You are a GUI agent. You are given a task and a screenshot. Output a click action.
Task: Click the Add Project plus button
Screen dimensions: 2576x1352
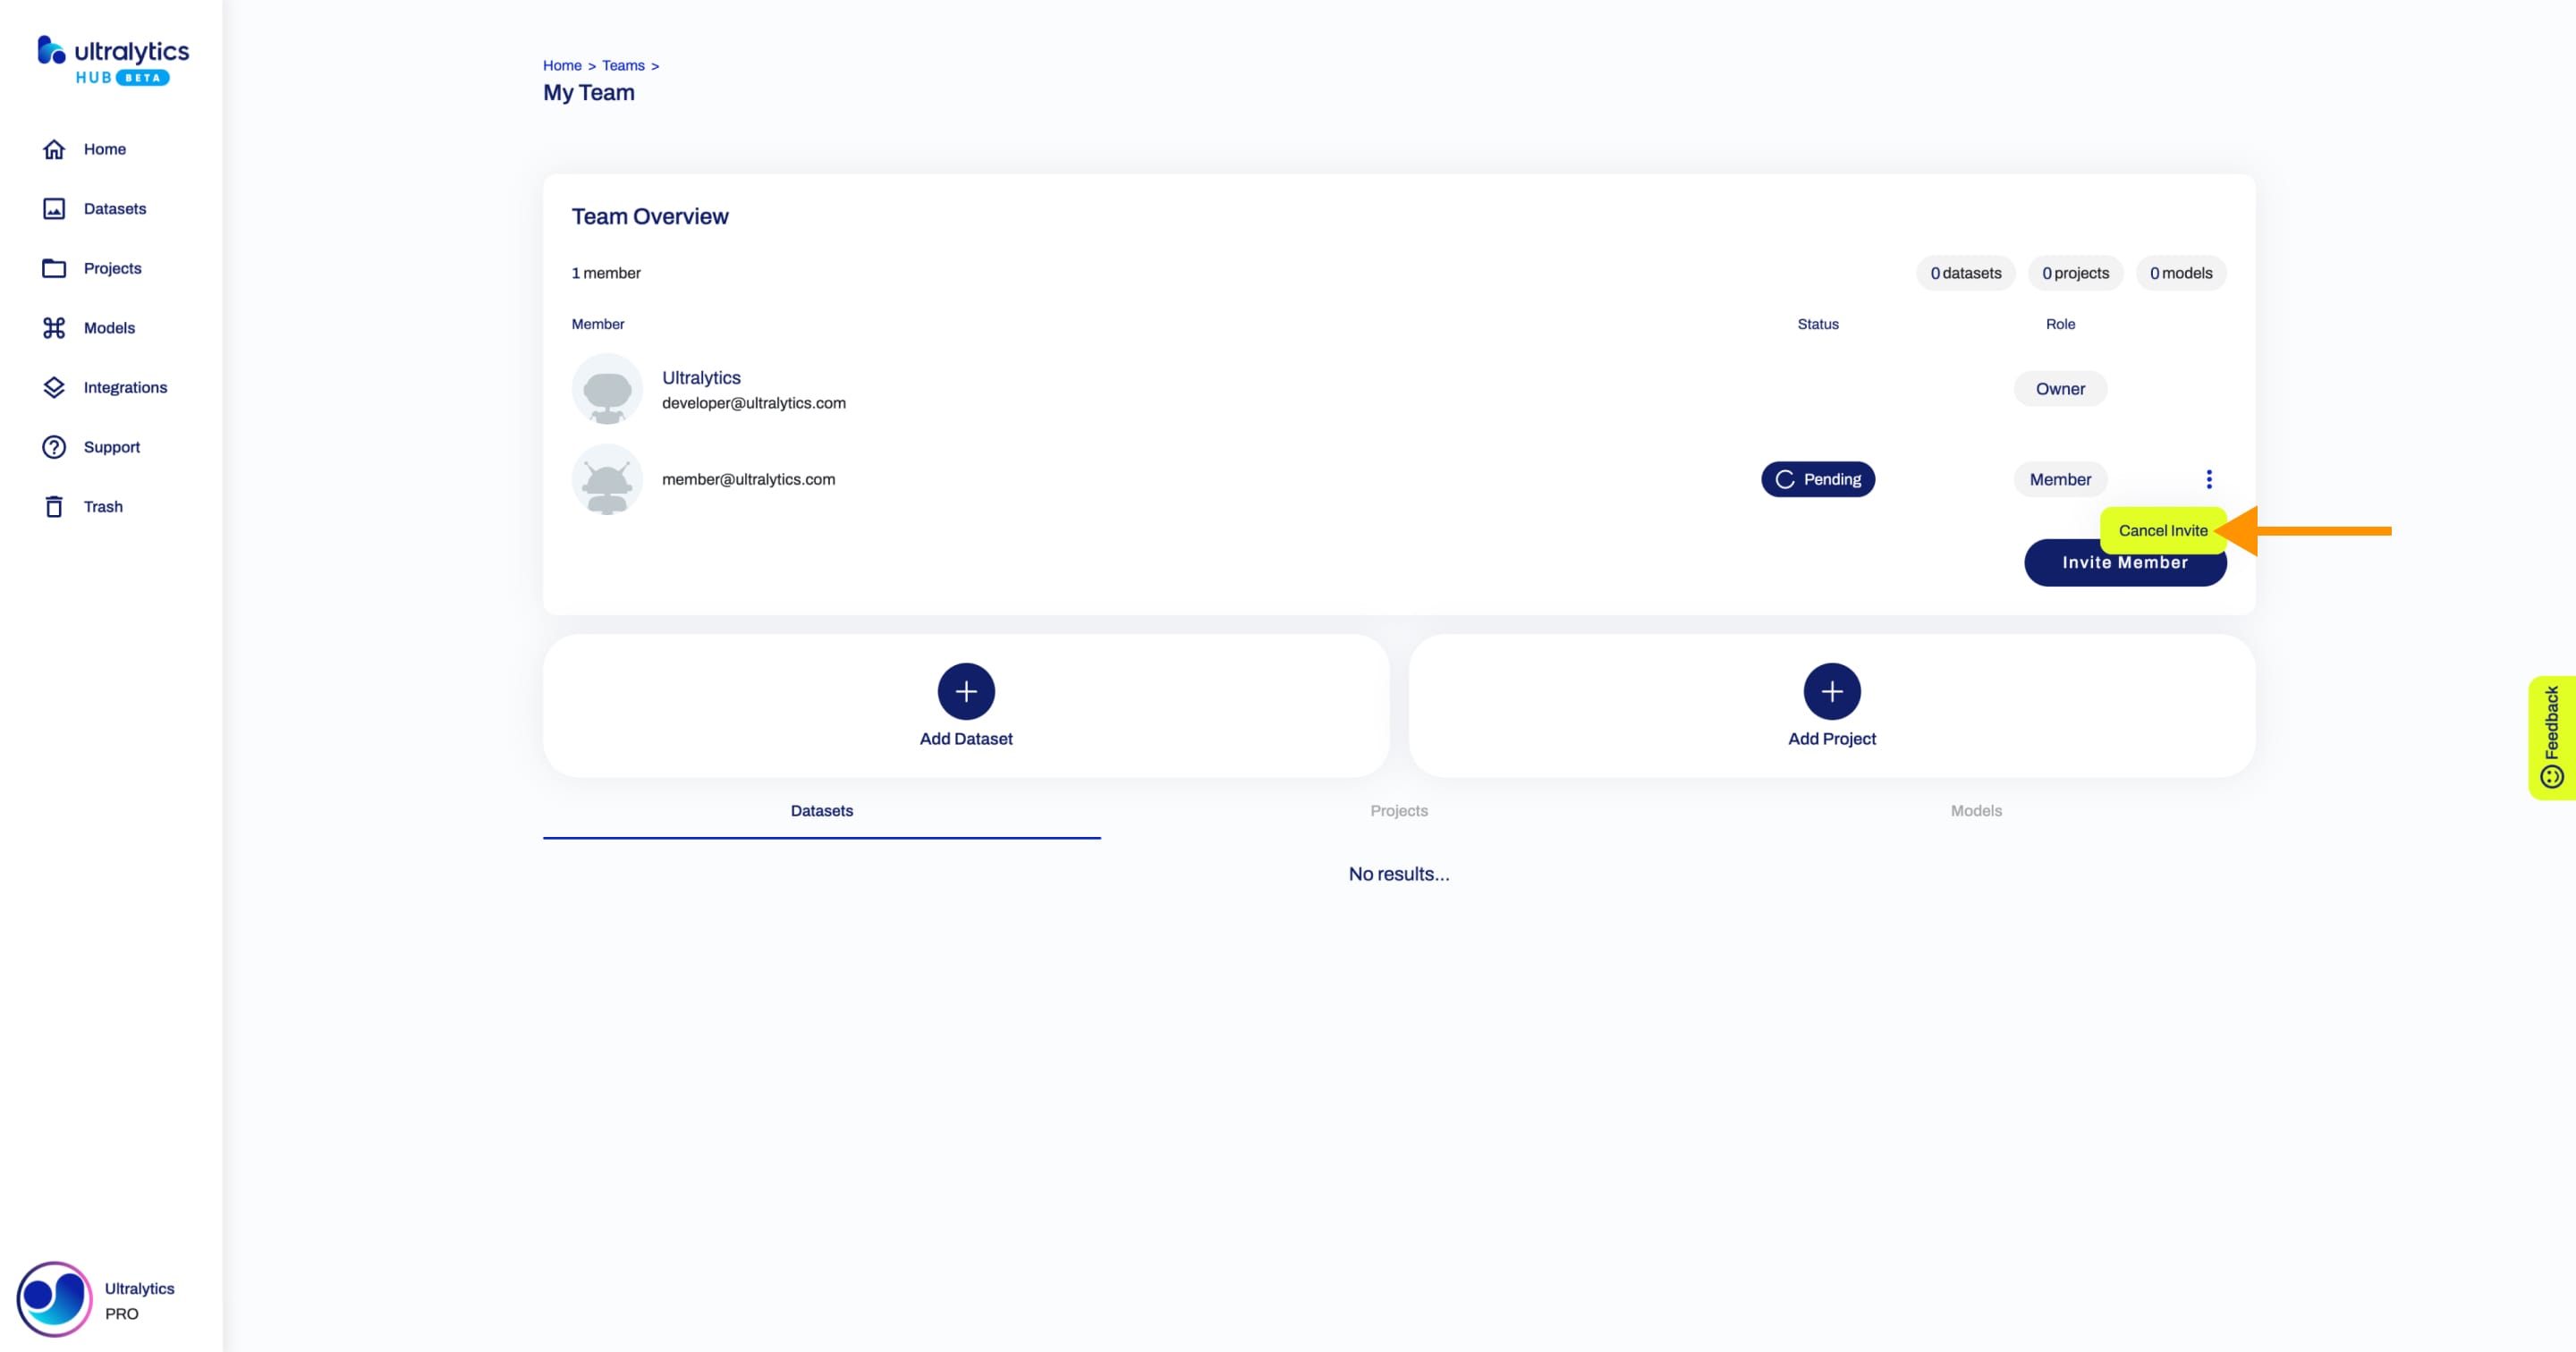pyautogui.click(x=1832, y=691)
